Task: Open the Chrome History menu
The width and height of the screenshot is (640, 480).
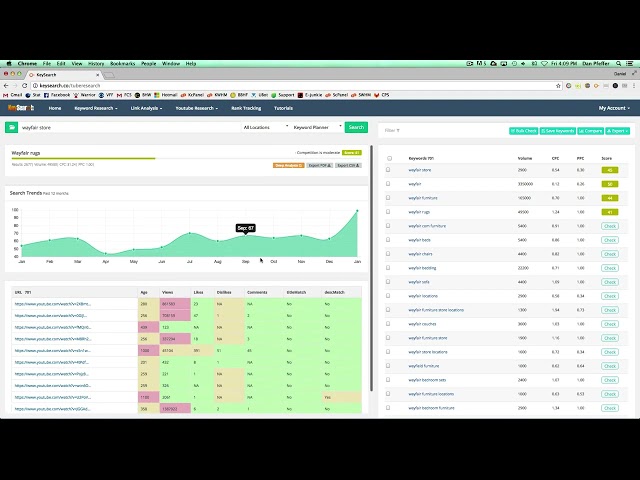Action: 96,64
